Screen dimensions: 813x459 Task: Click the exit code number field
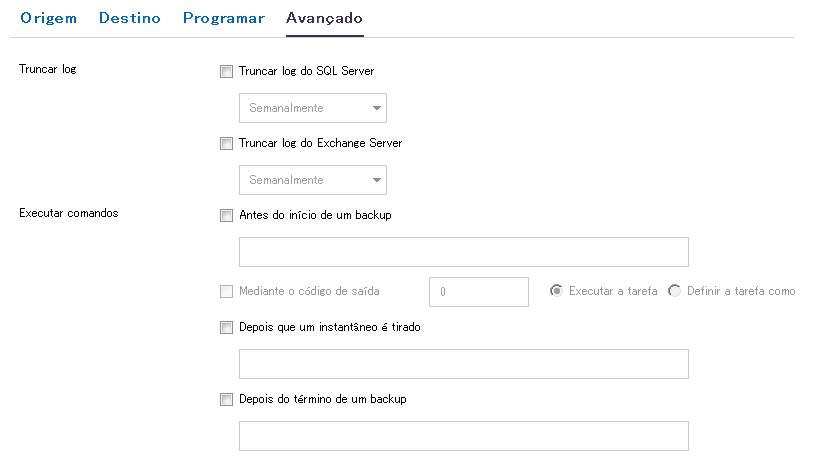tap(478, 292)
